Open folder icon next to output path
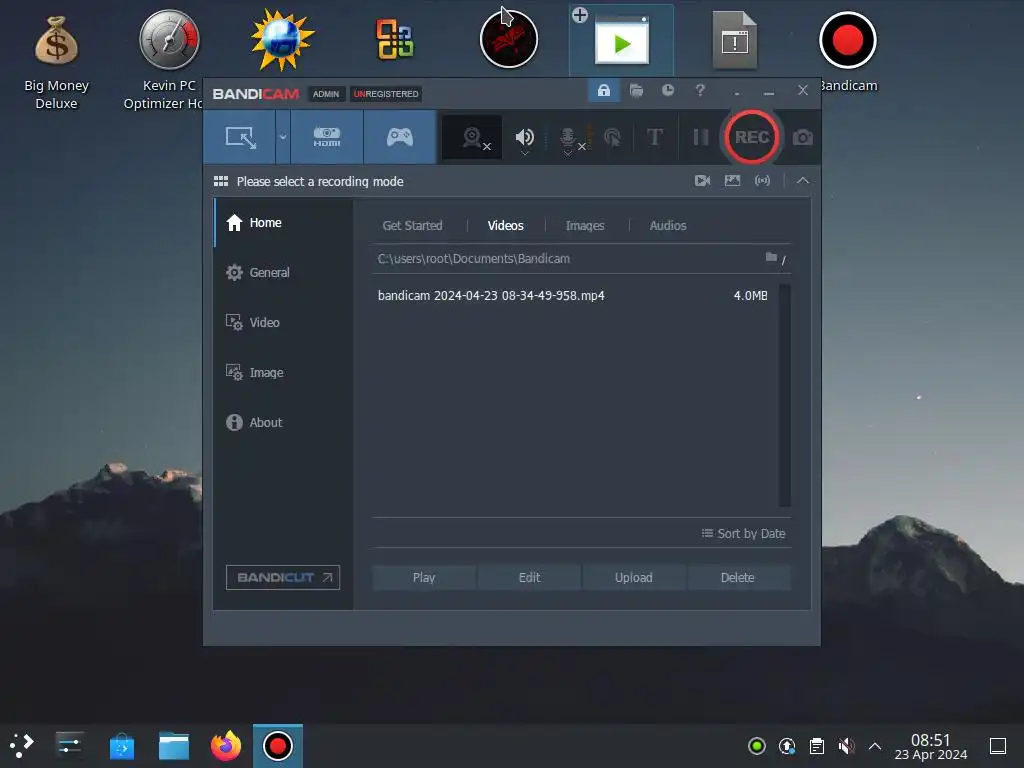 click(x=771, y=258)
